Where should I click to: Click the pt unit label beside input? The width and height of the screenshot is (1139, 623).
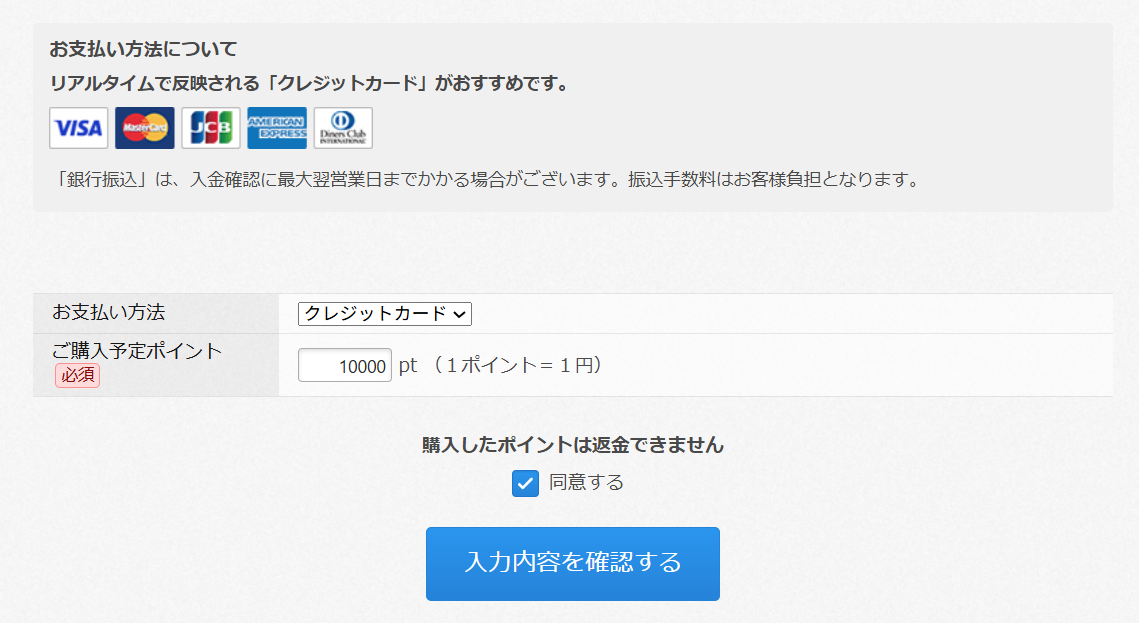pyautogui.click(x=408, y=366)
